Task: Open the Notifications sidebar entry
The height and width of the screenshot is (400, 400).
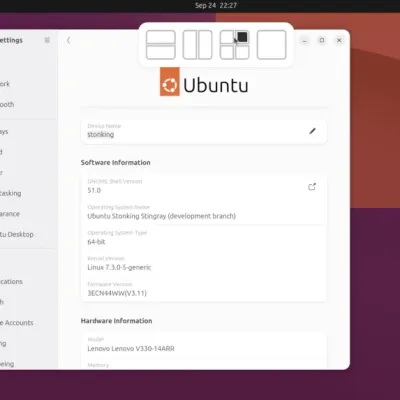Action: 28,281
